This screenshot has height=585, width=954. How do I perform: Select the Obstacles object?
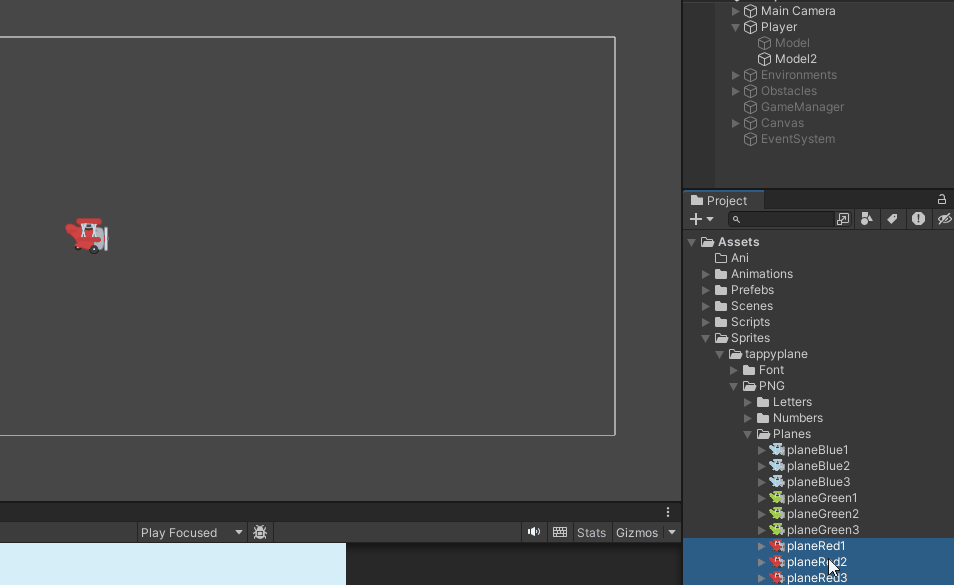[789, 91]
